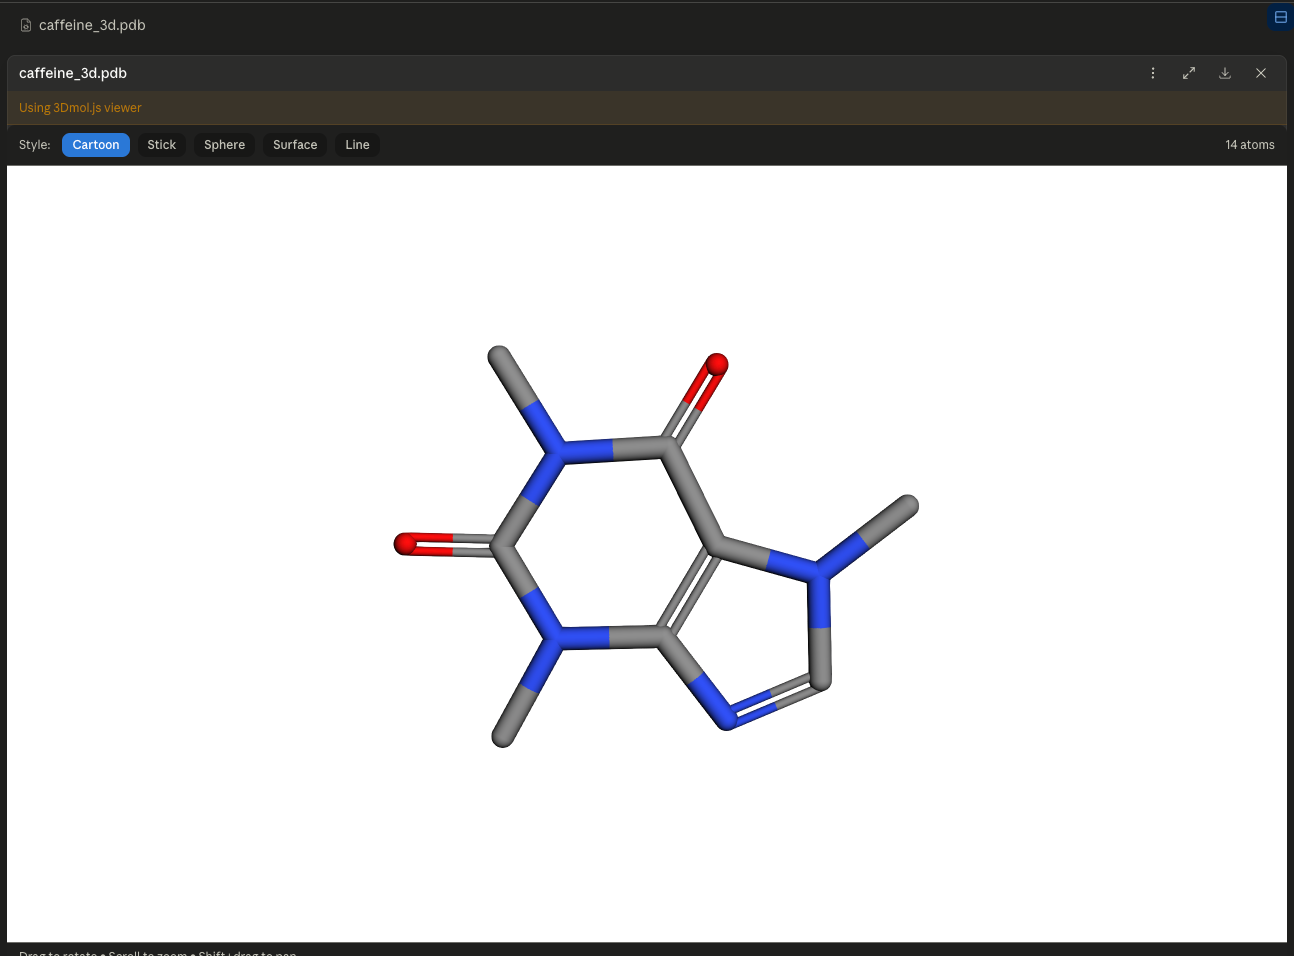
Task: Toggle the side panel layout icon
Action: click(1280, 17)
